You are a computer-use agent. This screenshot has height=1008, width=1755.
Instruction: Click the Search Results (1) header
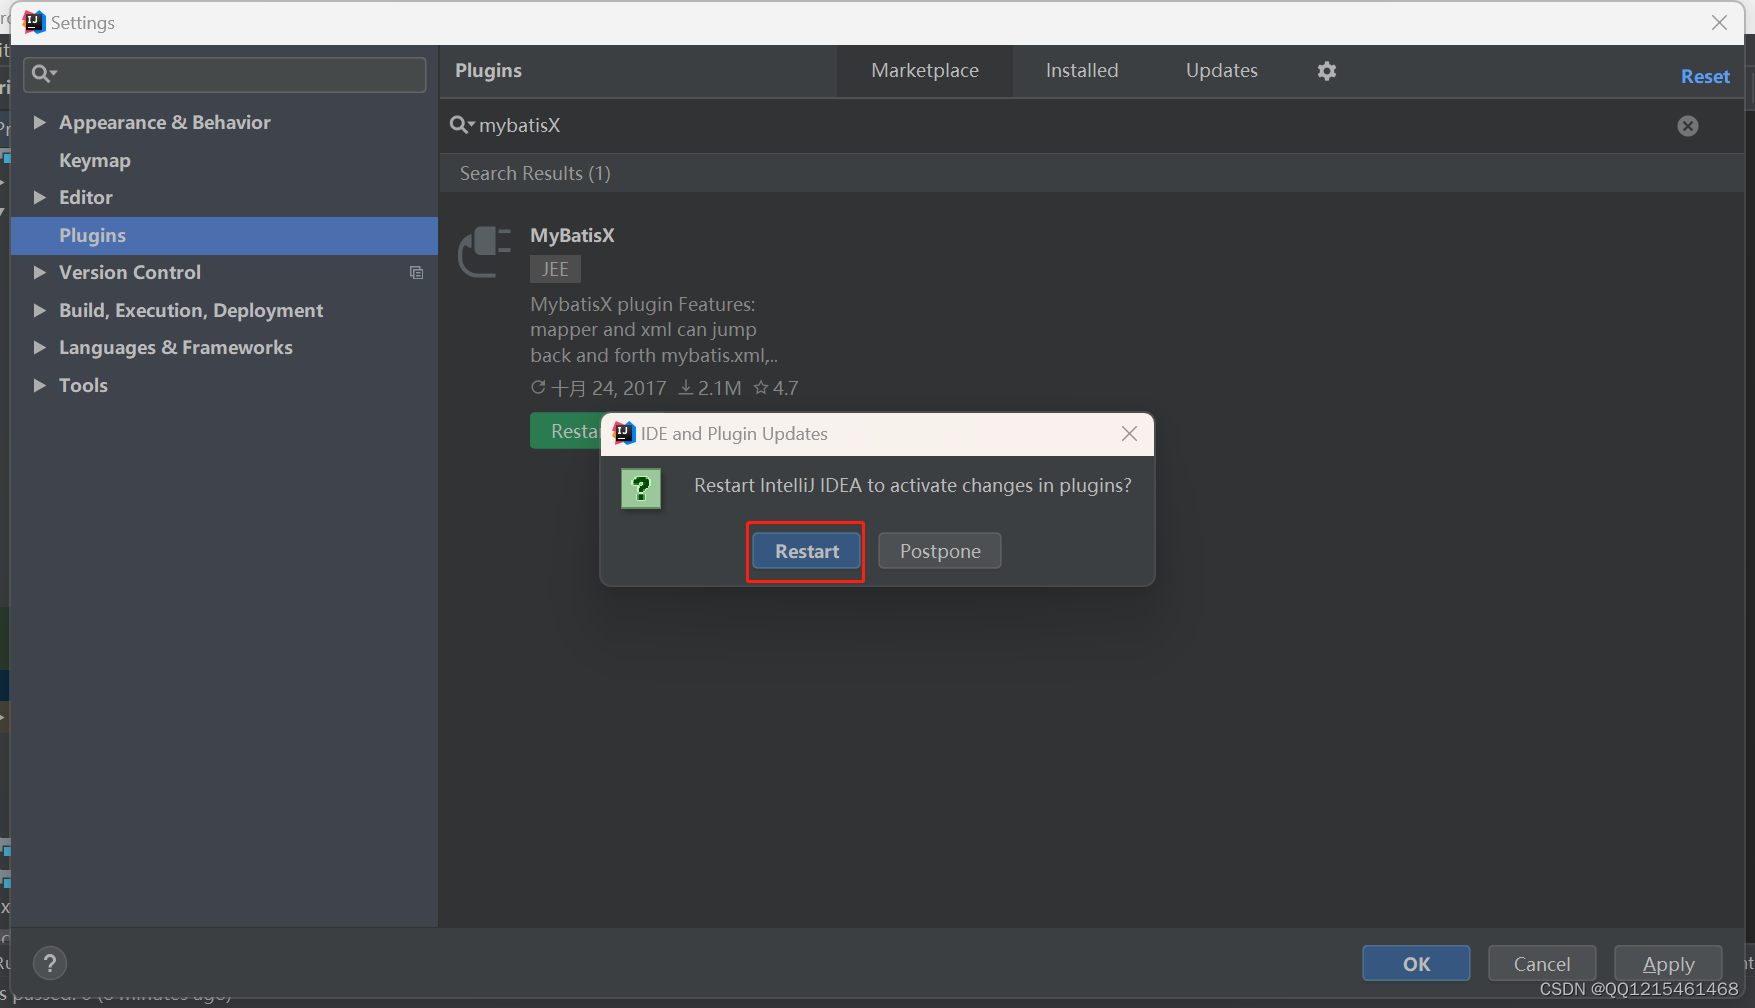coord(535,173)
